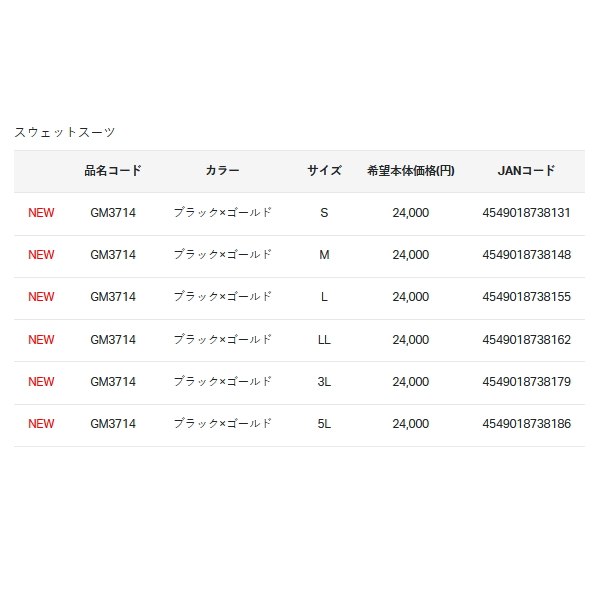Click JAN code 4549018738148
The image size is (600, 600).
[527, 255]
